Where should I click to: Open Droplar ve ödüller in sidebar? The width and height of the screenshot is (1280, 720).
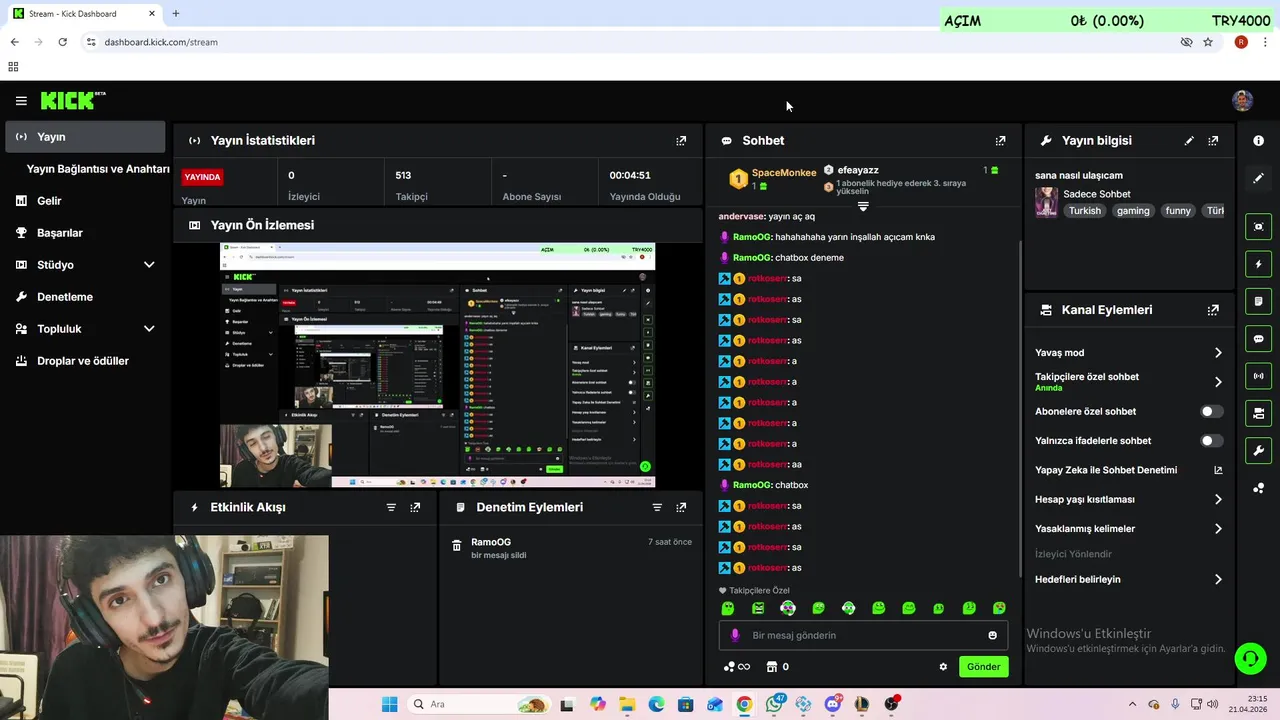click(x=85, y=361)
